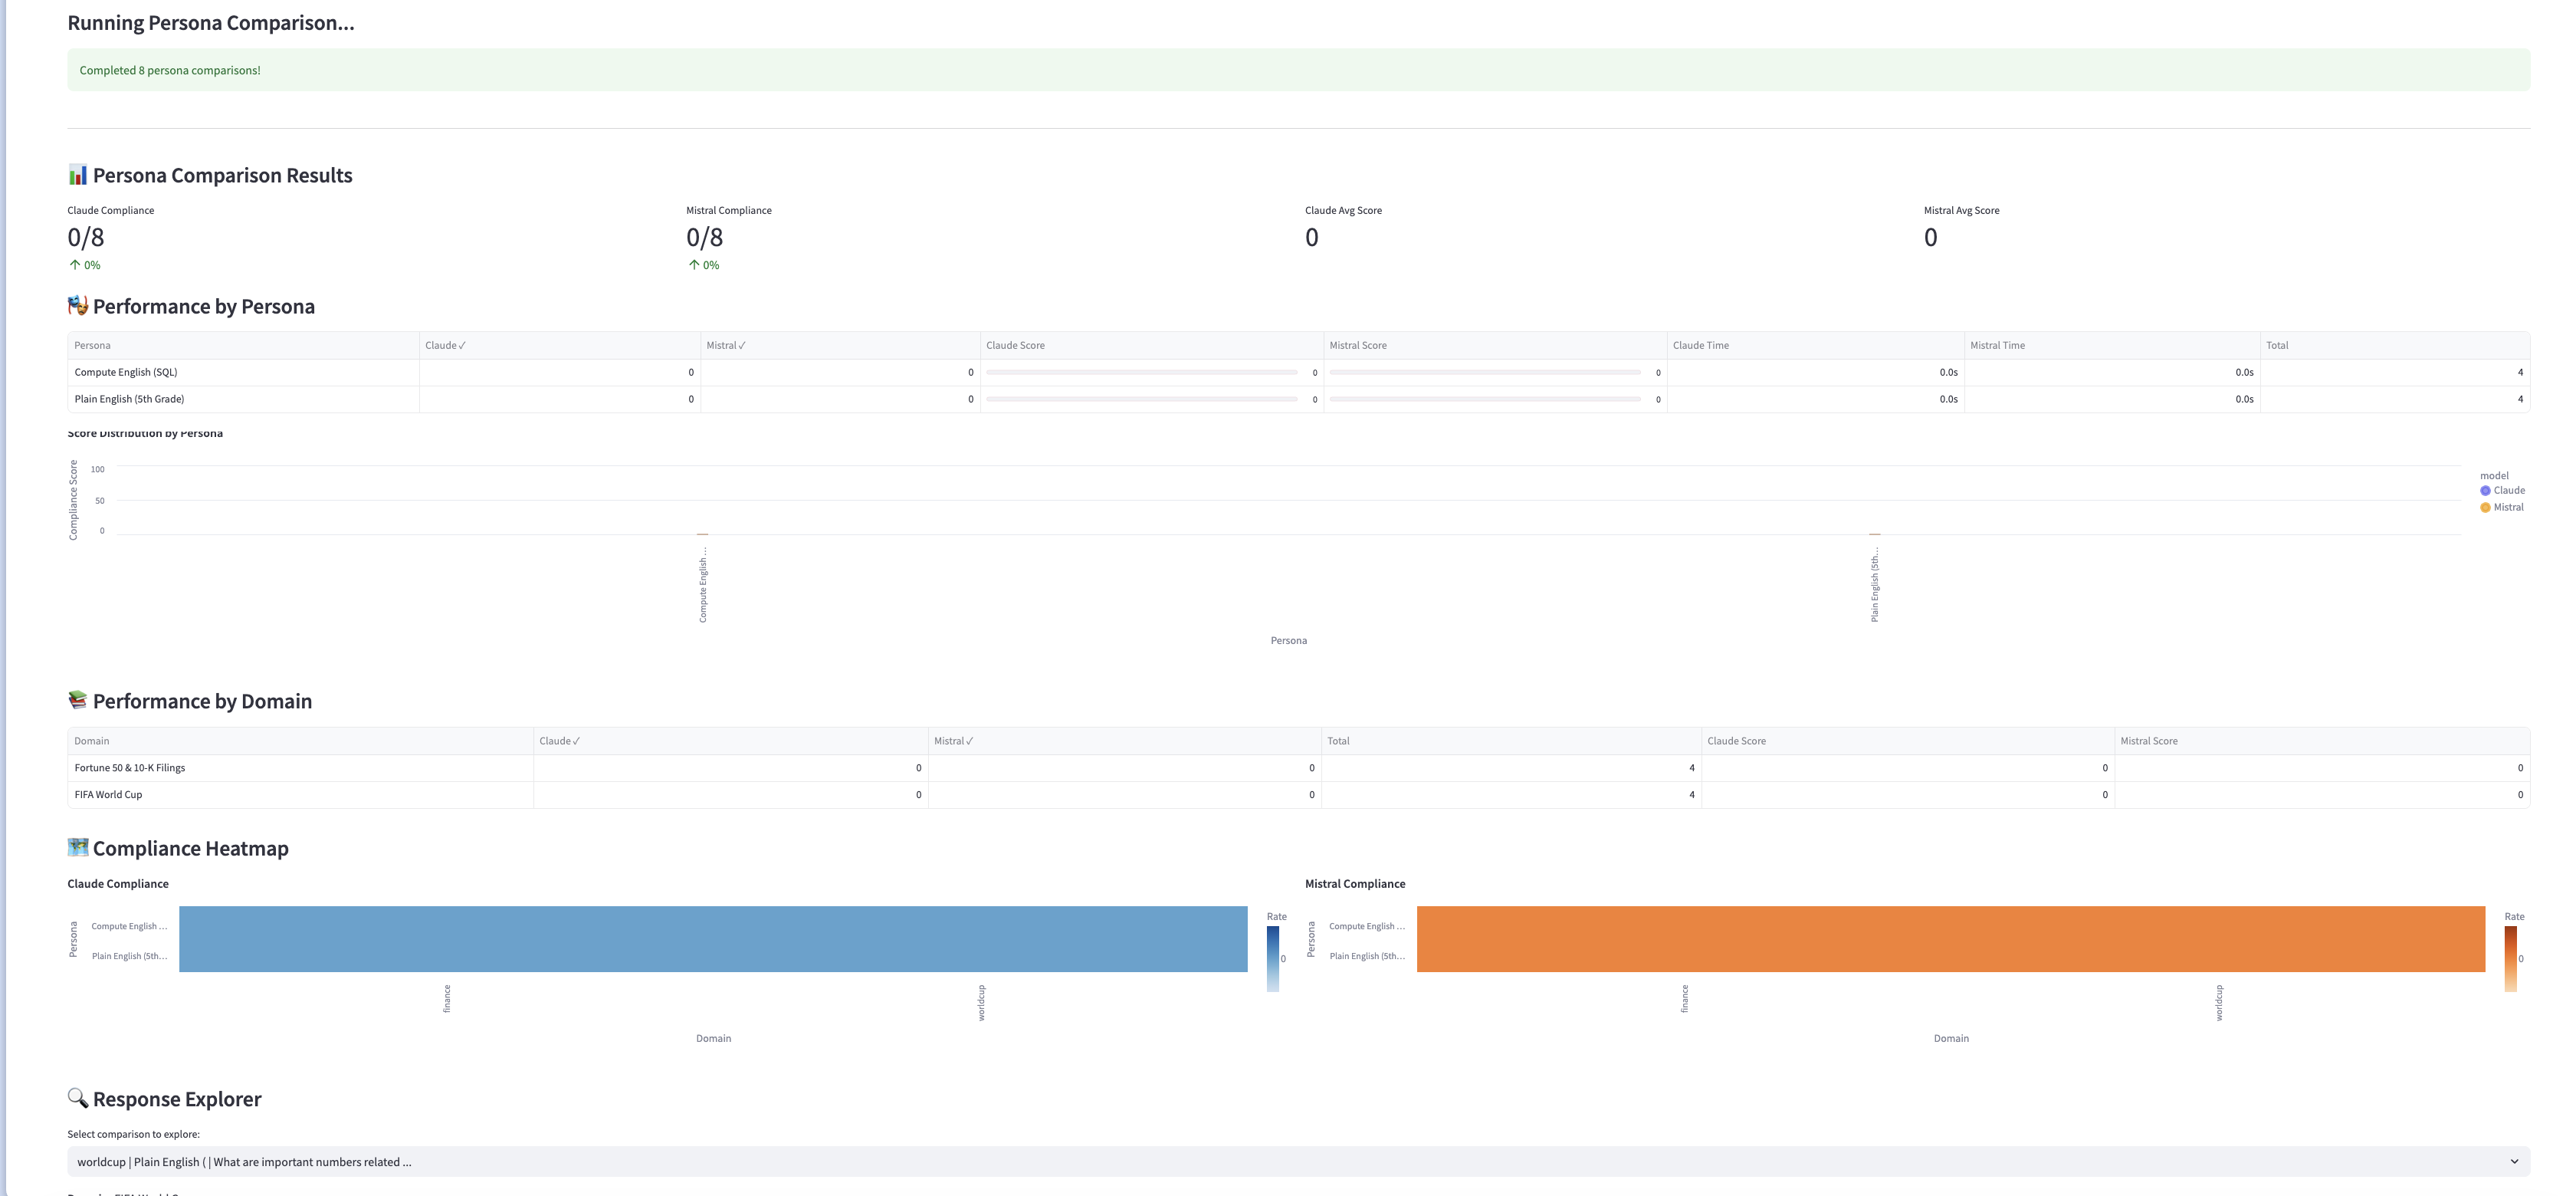This screenshot has width=2576, height=1196.
Task: Click the Completed 8 persona comparisons message
Action: (x=170, y=70)
